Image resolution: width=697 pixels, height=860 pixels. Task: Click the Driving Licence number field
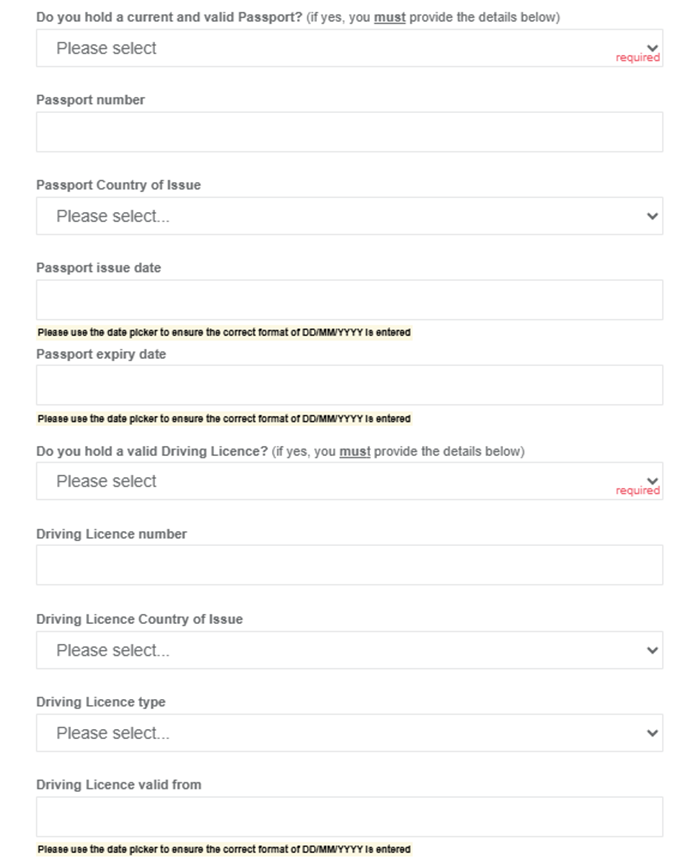(x=349, y=565)
